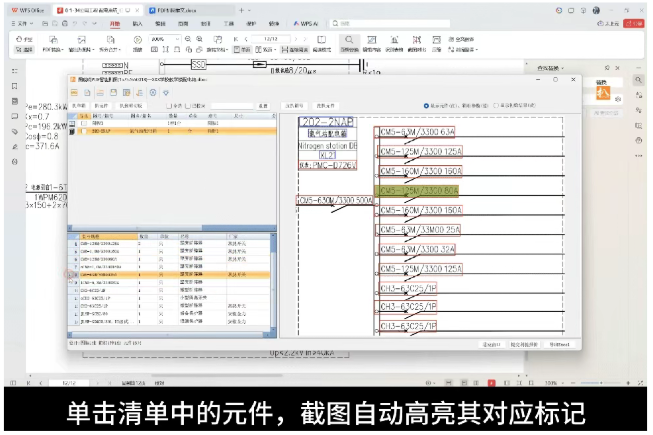This screenshot has height=435, width=653.
Task: Click the red view icon in status bar
Action: (x=491, y=383)
